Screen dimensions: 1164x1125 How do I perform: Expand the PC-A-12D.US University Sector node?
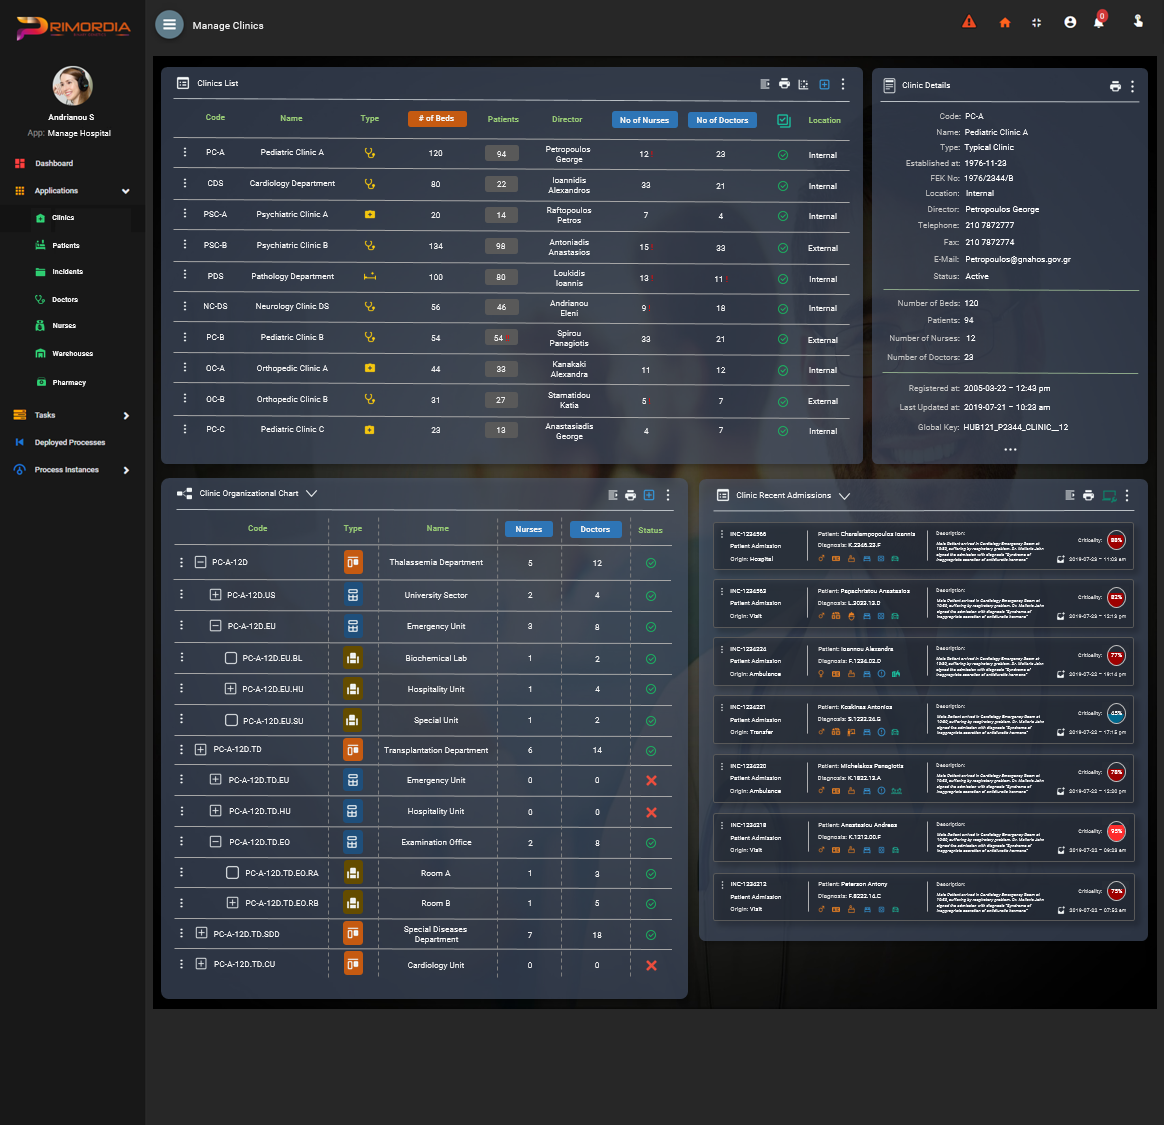[x=215, y=595]
